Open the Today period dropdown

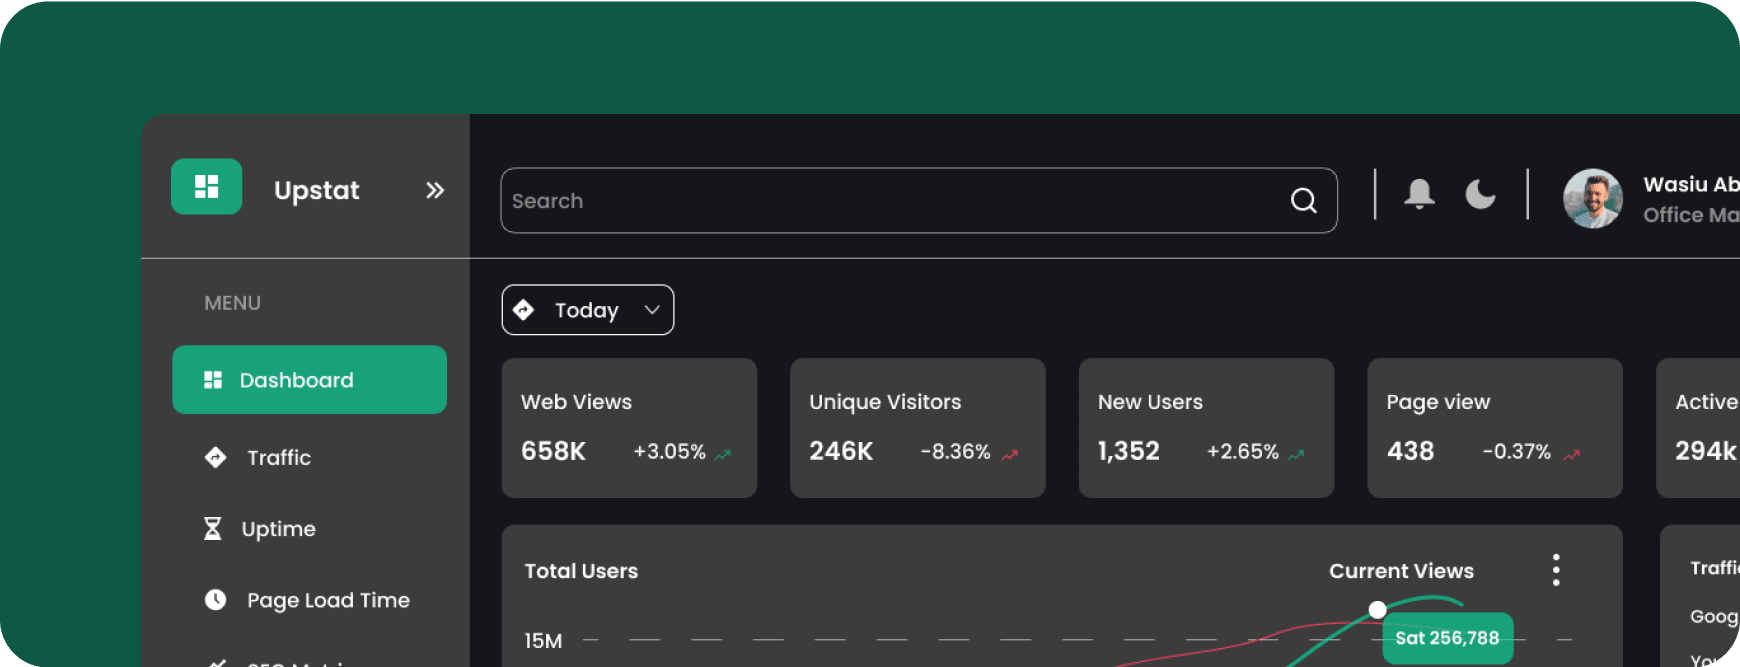pyautogui.click(x=588, y=310)
